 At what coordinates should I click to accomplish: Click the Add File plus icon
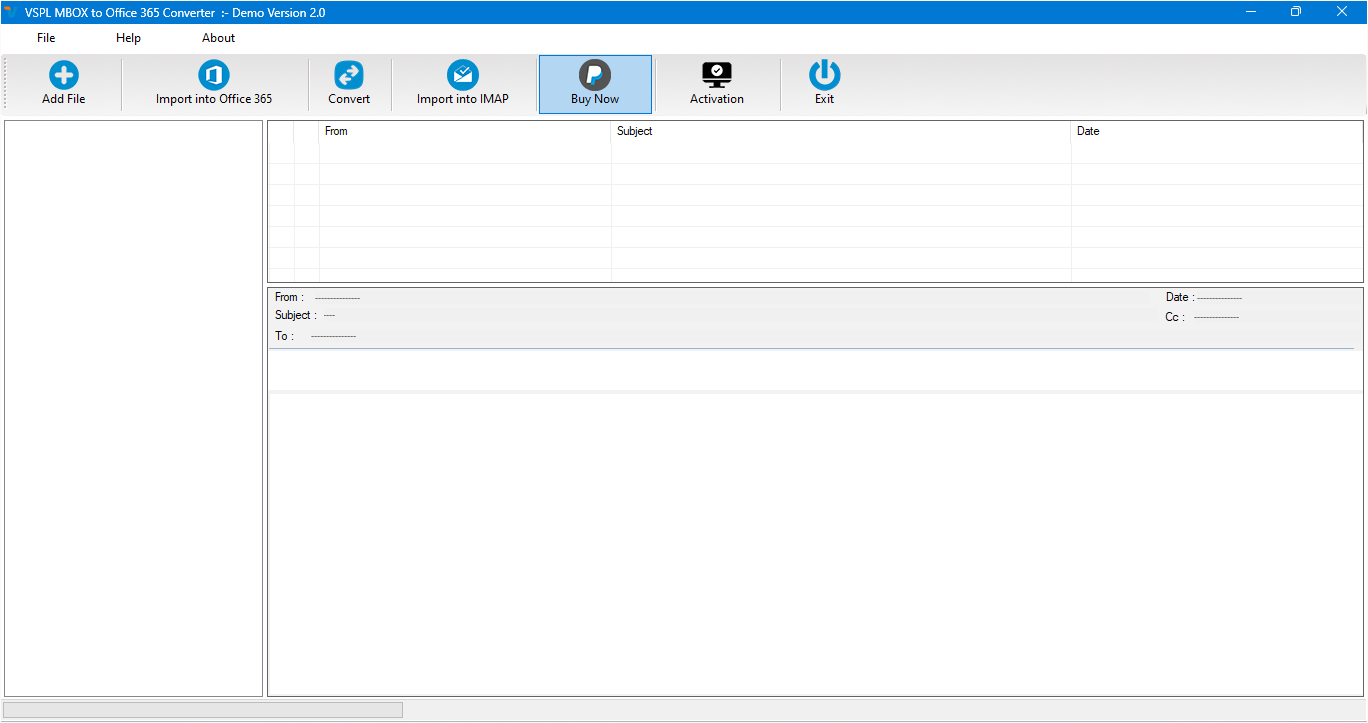(x=64, y=75)
